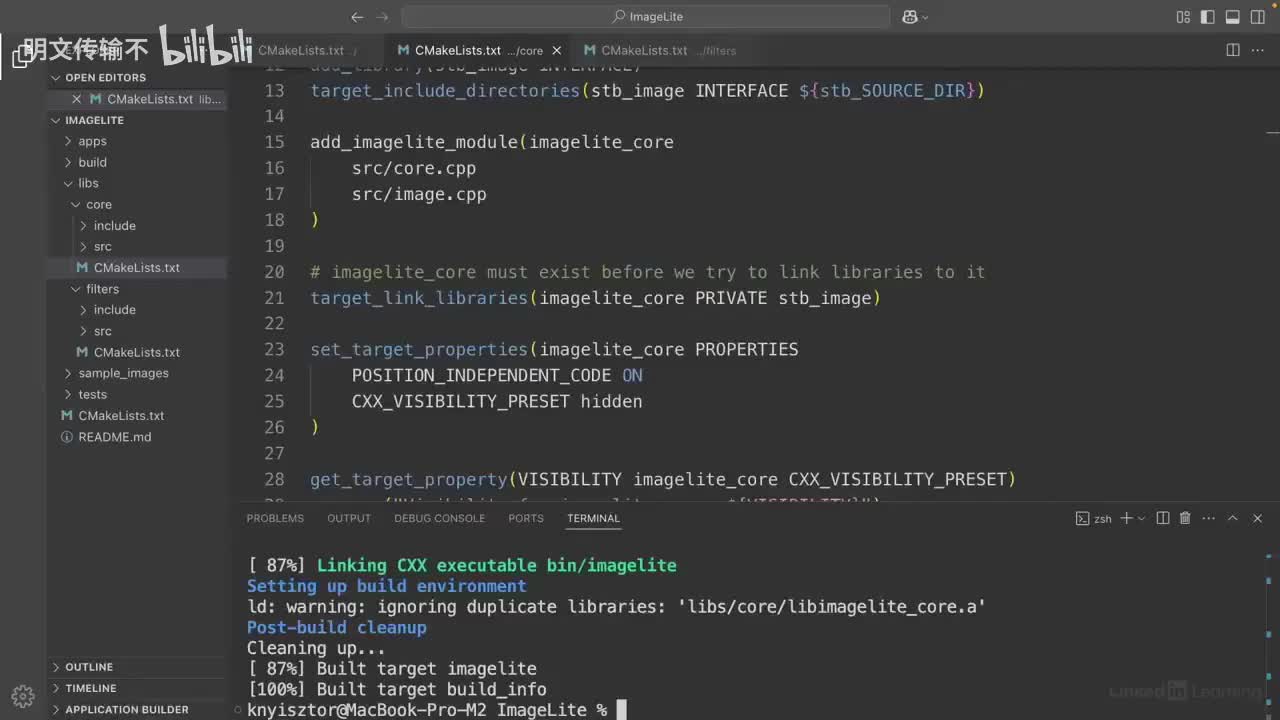
Task: Click line number 23 in the gutter
Action: (x=274, y=349)
